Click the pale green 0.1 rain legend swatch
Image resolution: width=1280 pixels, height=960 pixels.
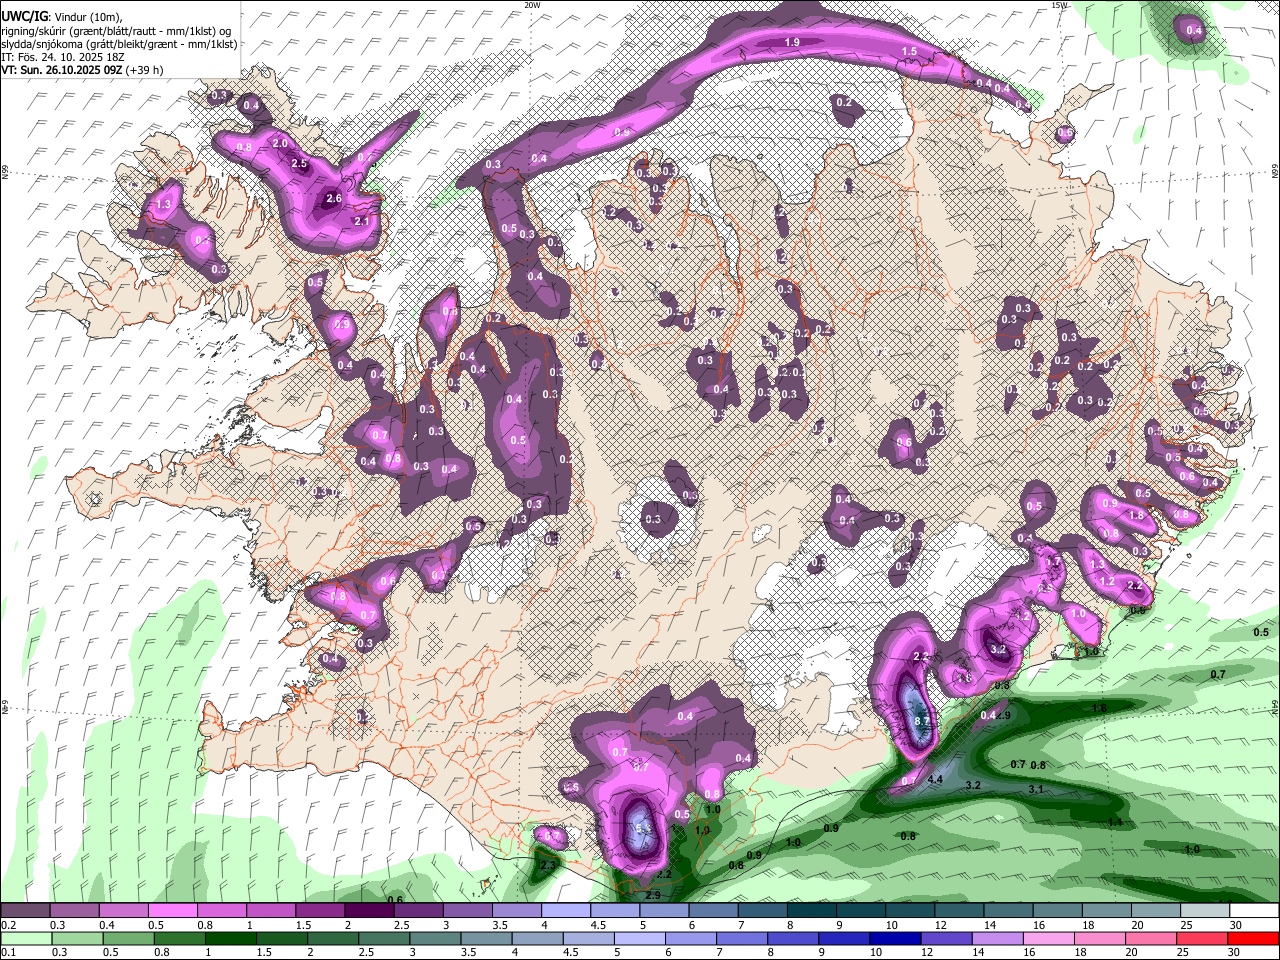click(x=25, y=939)
